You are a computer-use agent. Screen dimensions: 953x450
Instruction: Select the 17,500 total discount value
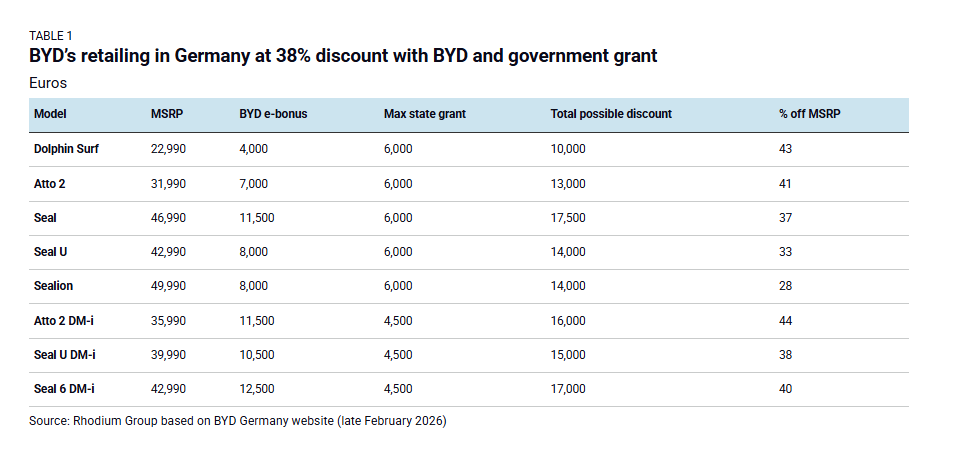click(568, 218)
